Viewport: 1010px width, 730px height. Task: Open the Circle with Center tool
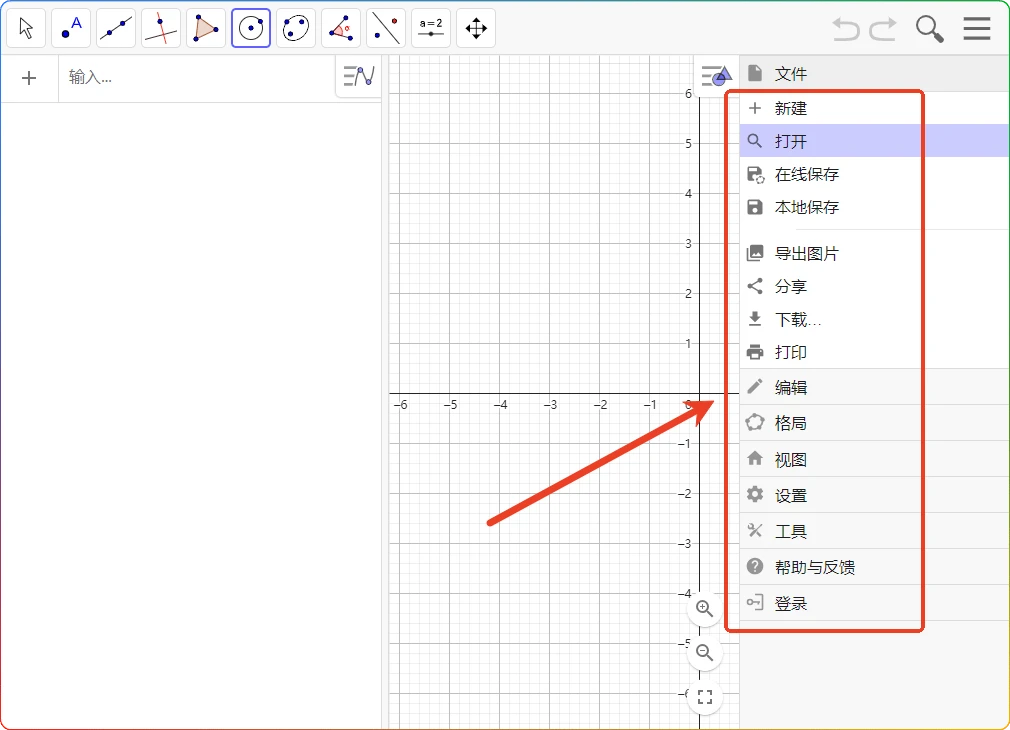click(x=251, y=28)
